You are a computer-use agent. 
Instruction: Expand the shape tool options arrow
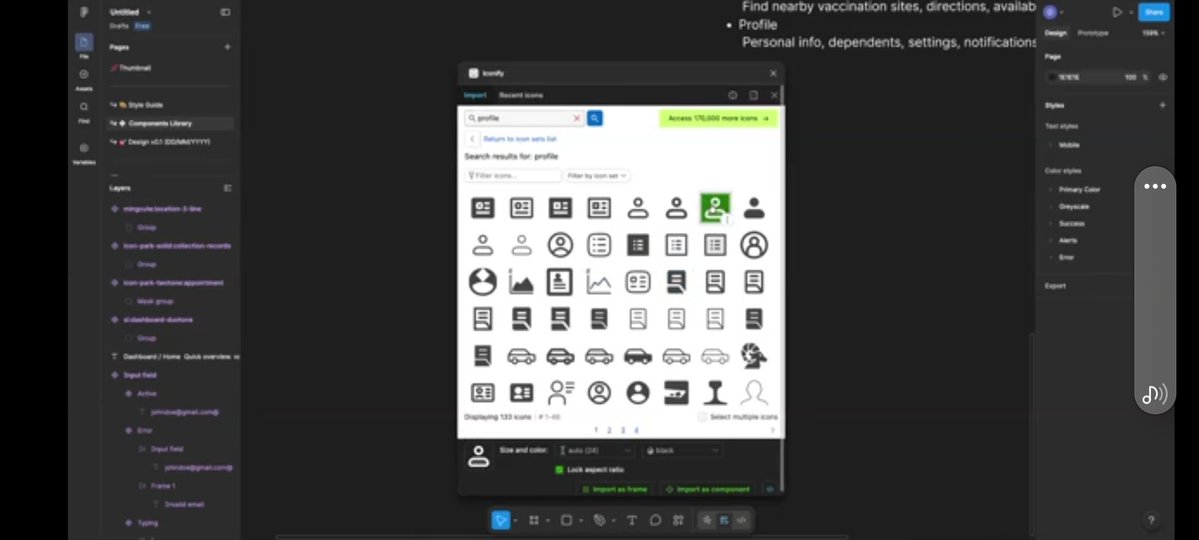tap(580, 521)
